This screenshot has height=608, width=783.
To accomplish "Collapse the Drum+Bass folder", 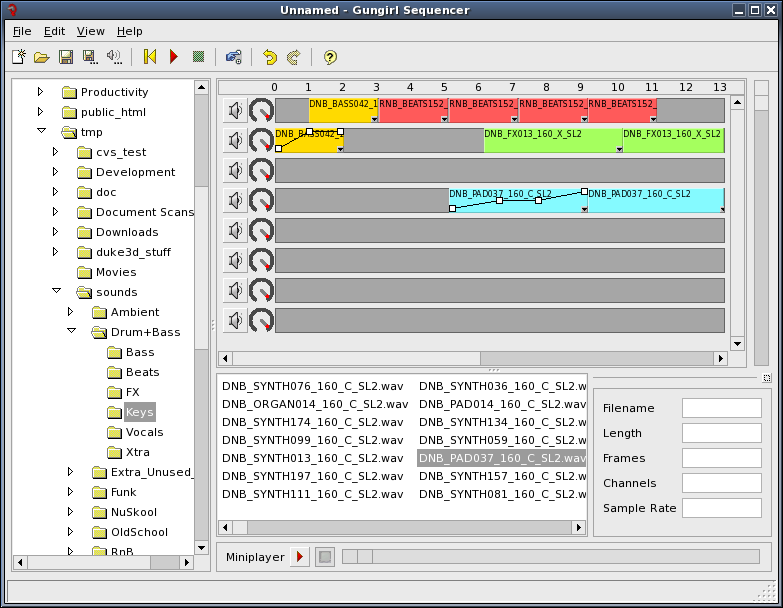I will [71, 332].
